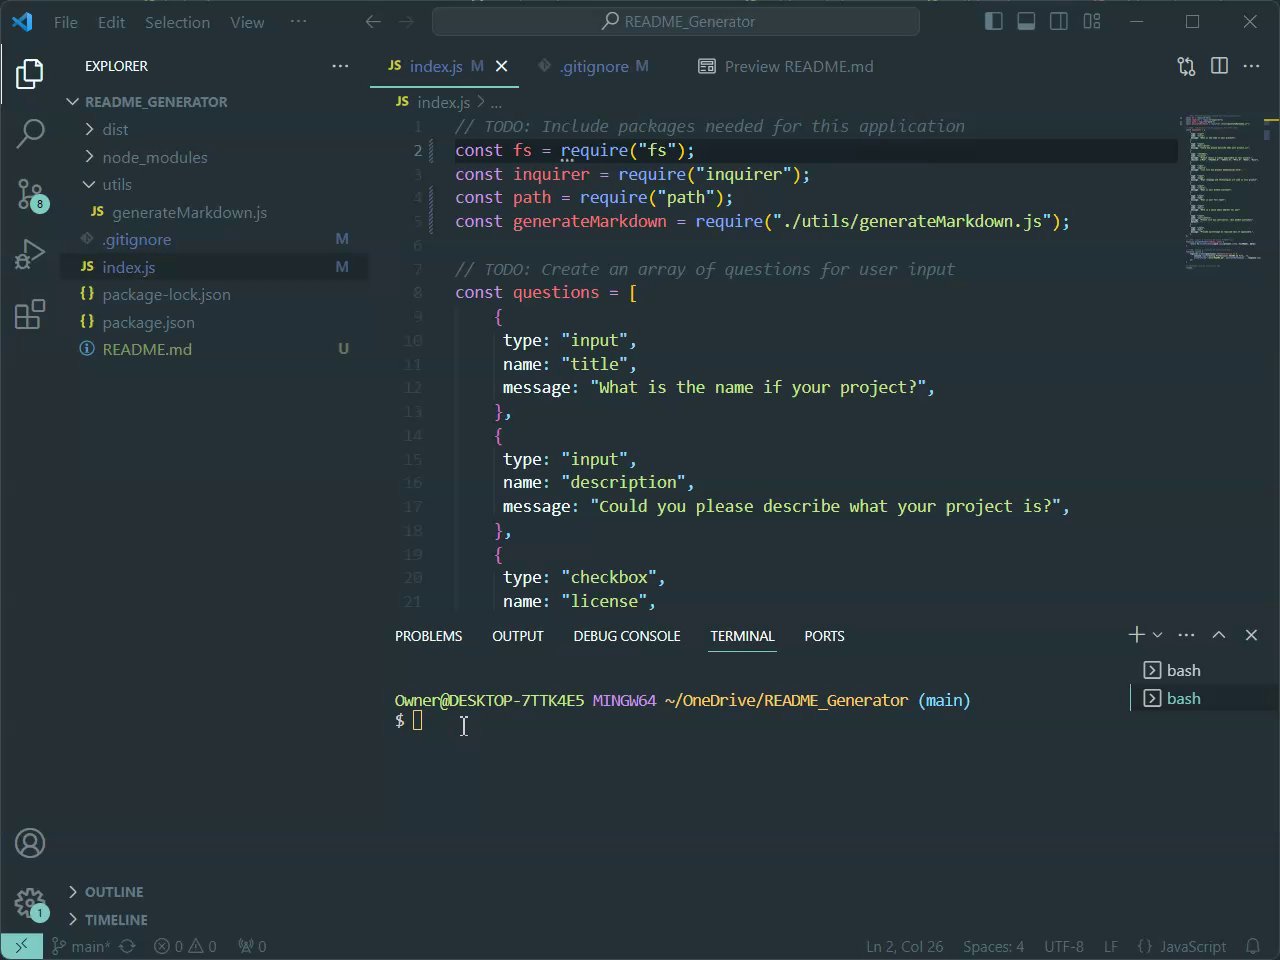Screen dimensions: 1280x960
Task: Open the View menu
Action: (247, 22)
